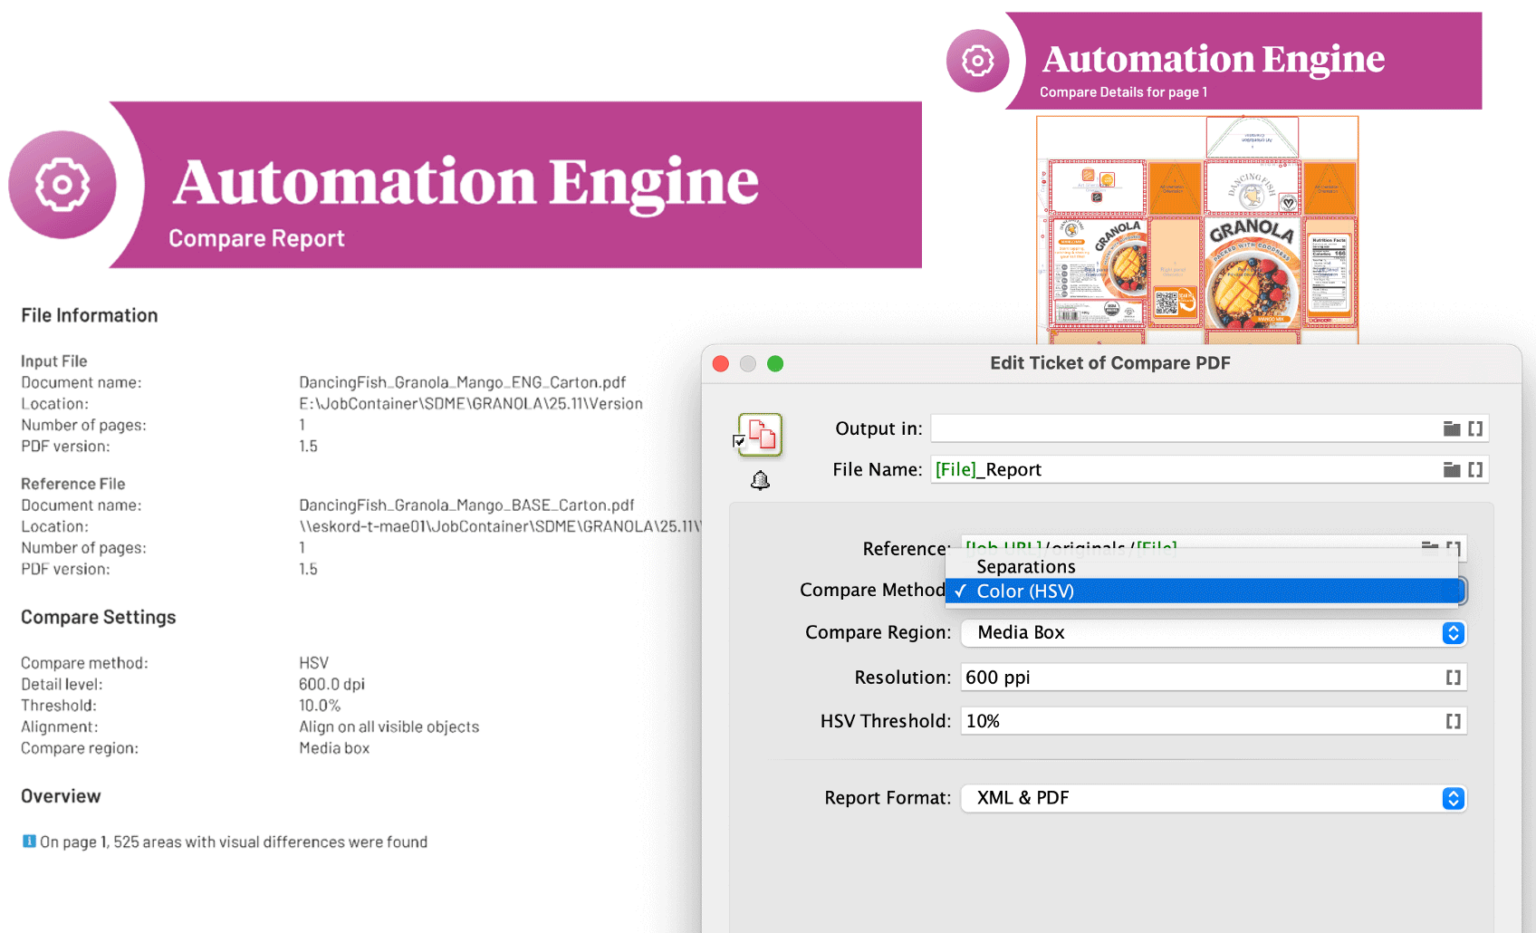This screenshot has height=933, width=1536.
Task: Click the HSV Threshold 10% field
Action: coord(1200,722)
